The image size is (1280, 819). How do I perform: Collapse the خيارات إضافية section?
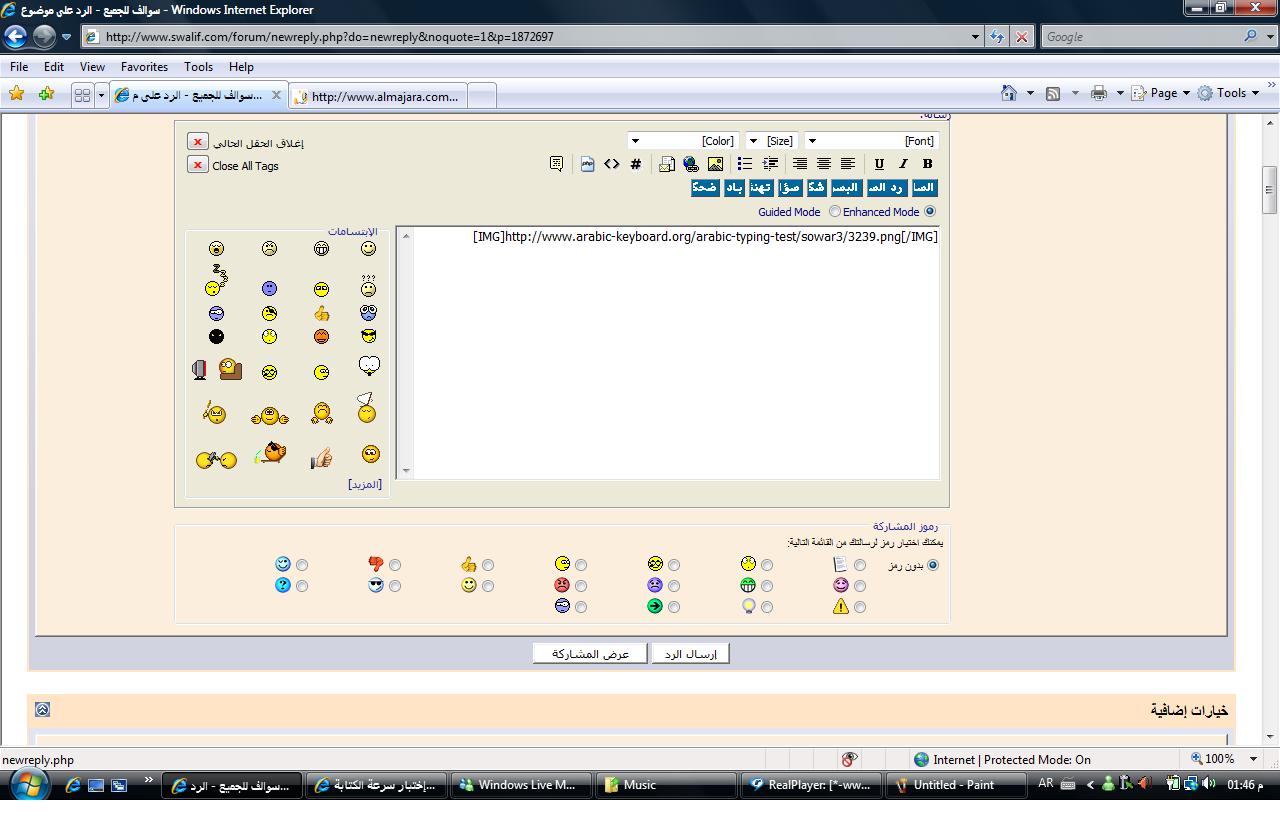click(42, 710)
